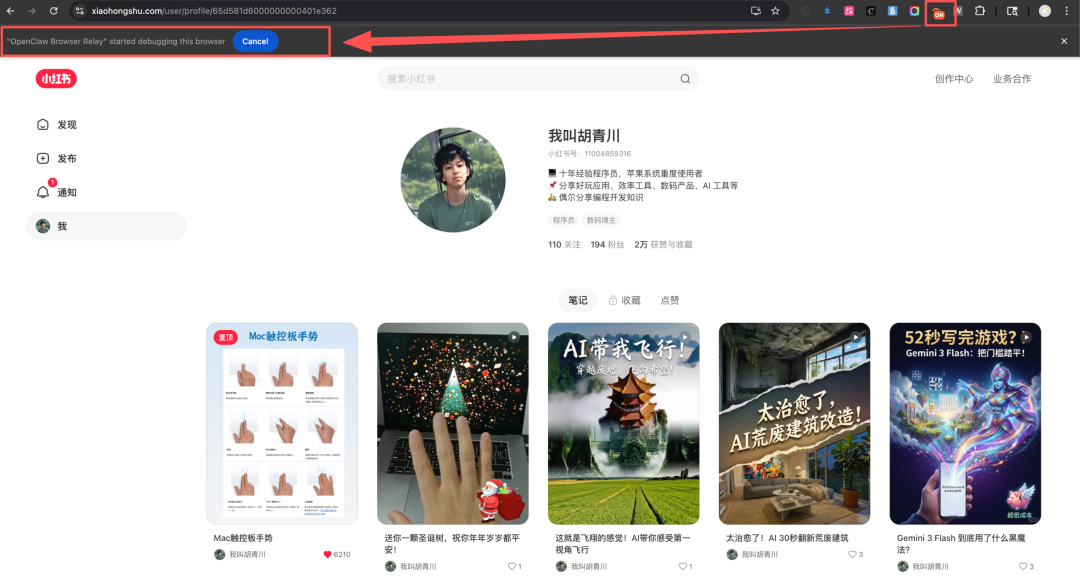
Task: Open the tab search dropdown
Action: click(1012, 12)
